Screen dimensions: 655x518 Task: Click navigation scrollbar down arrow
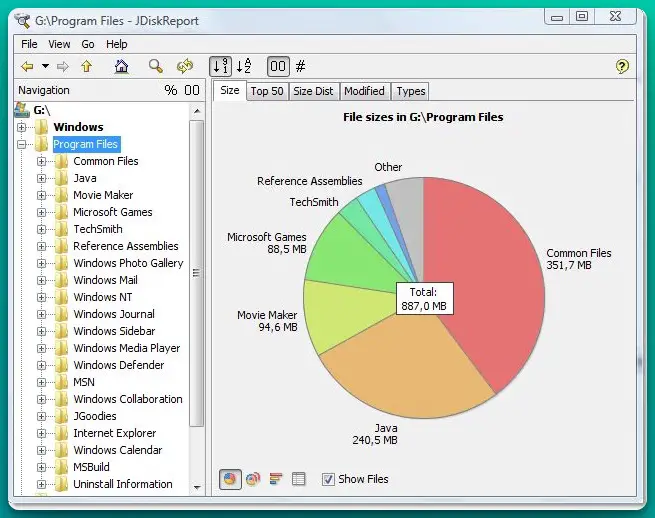pos(197,488)
